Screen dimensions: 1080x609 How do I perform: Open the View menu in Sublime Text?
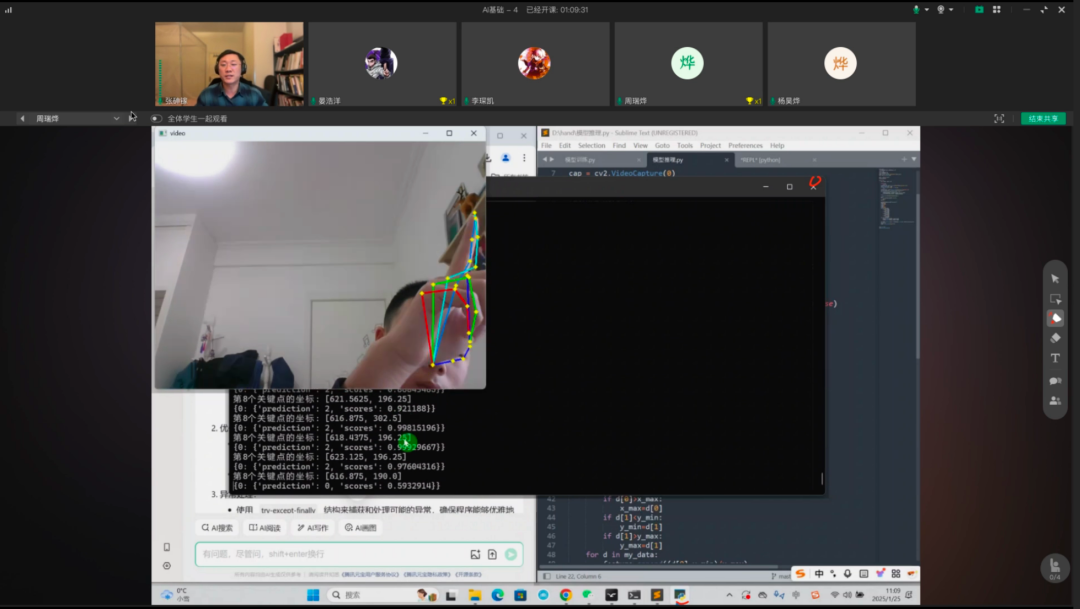[x=641, y=145]
